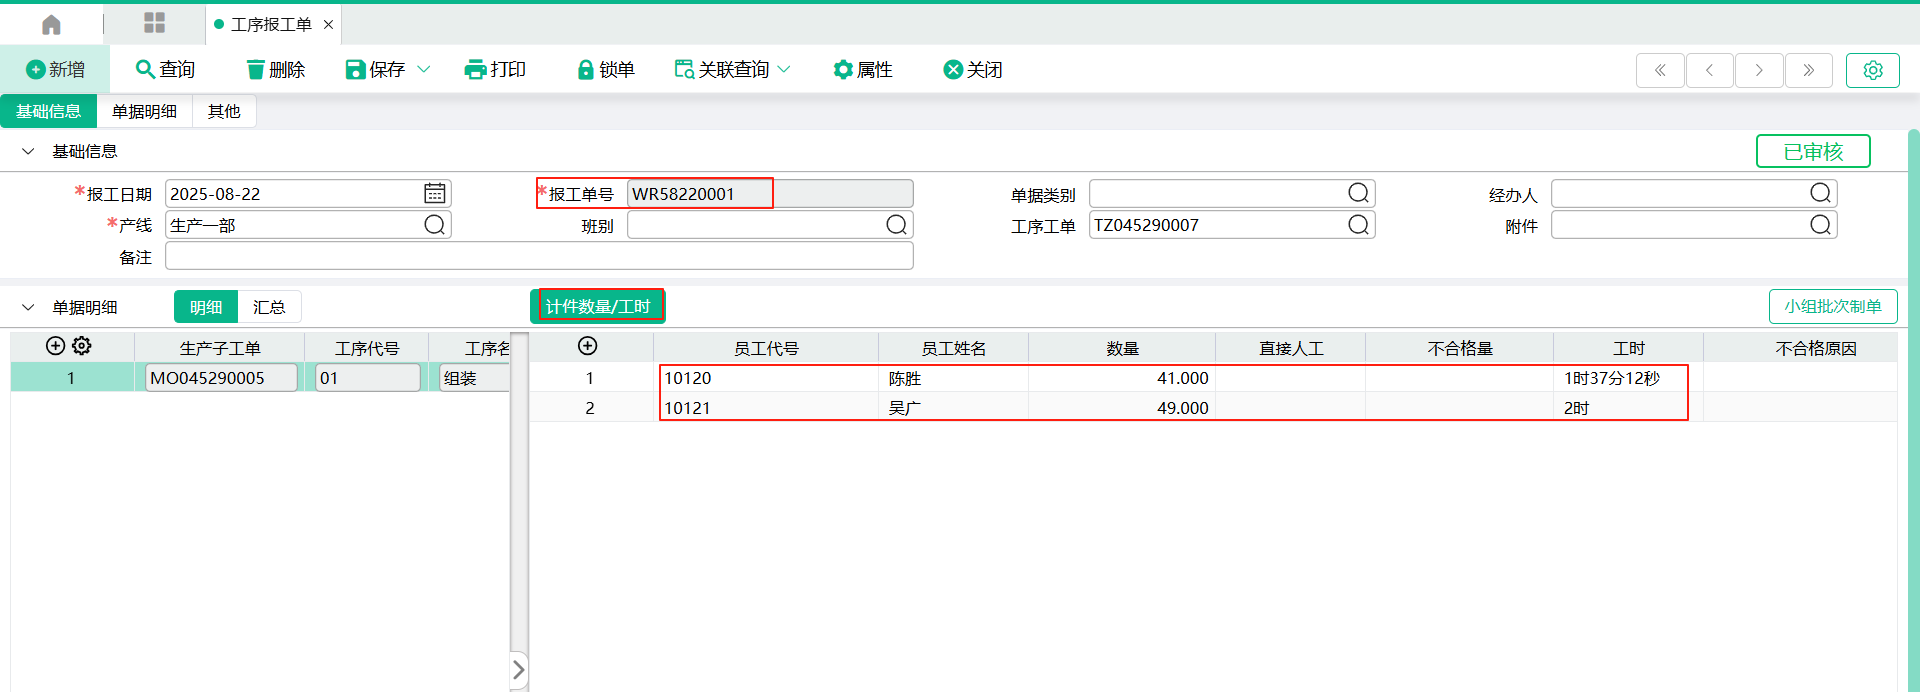
Task: Click the 小组批次制单 button
Action: 1832,306
